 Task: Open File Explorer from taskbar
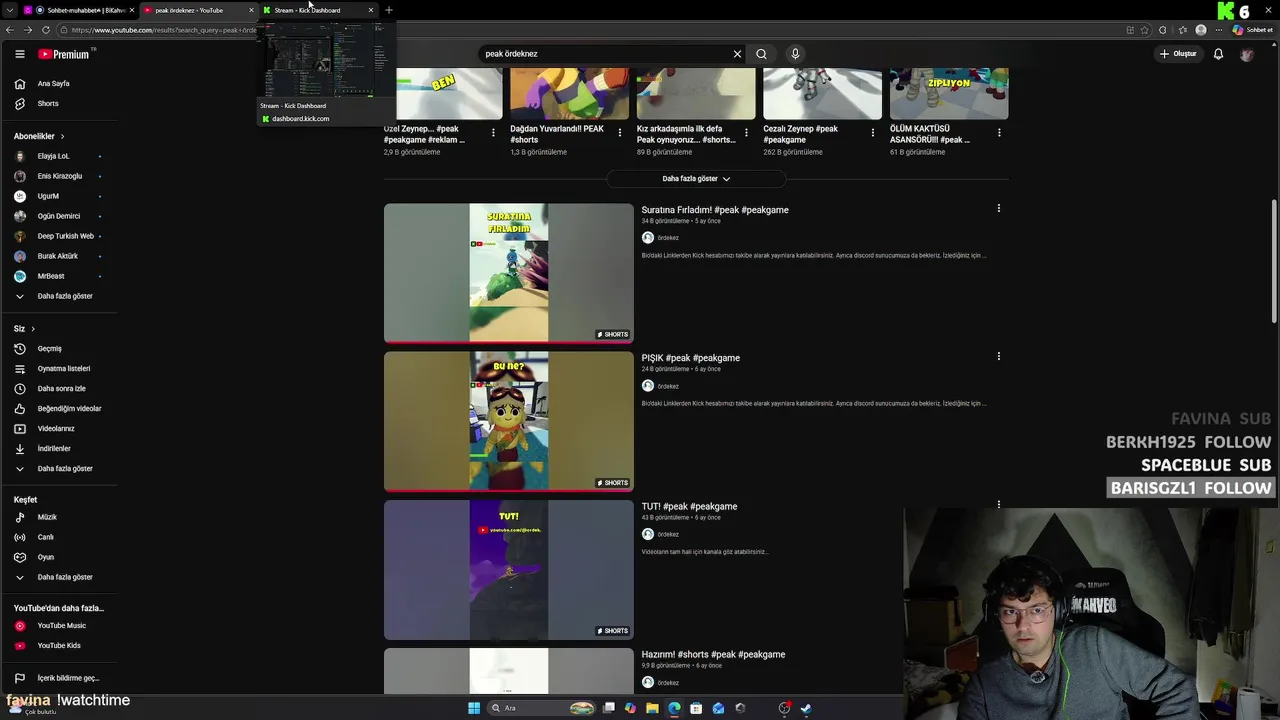[652, 708]
